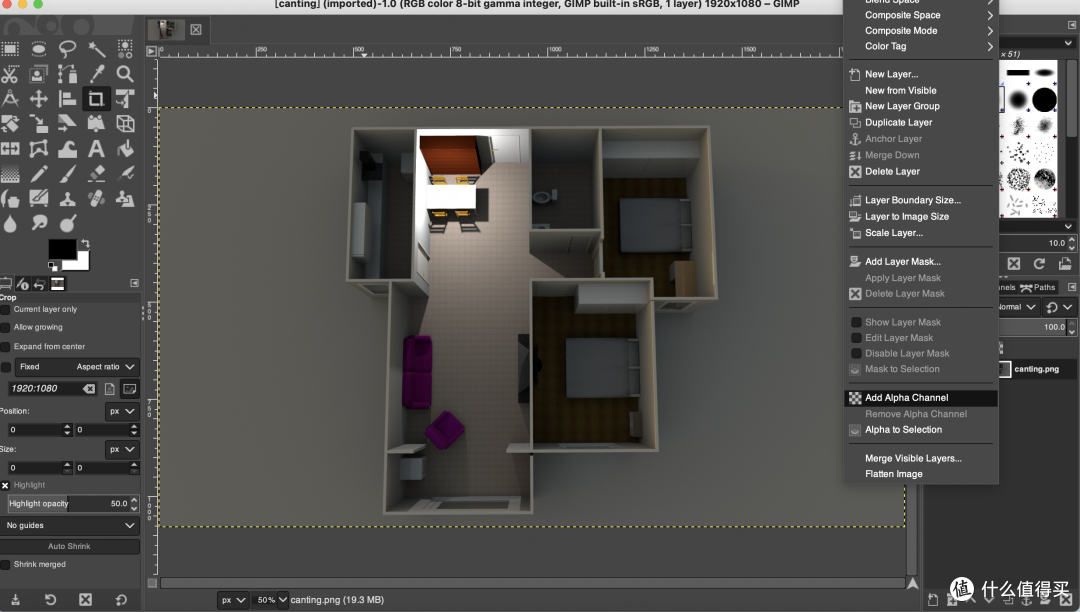Image resolution: width=1080 pixels, height=612 pixels.
Task: Open the Position units px dropdown
Action: click(122, 411)
